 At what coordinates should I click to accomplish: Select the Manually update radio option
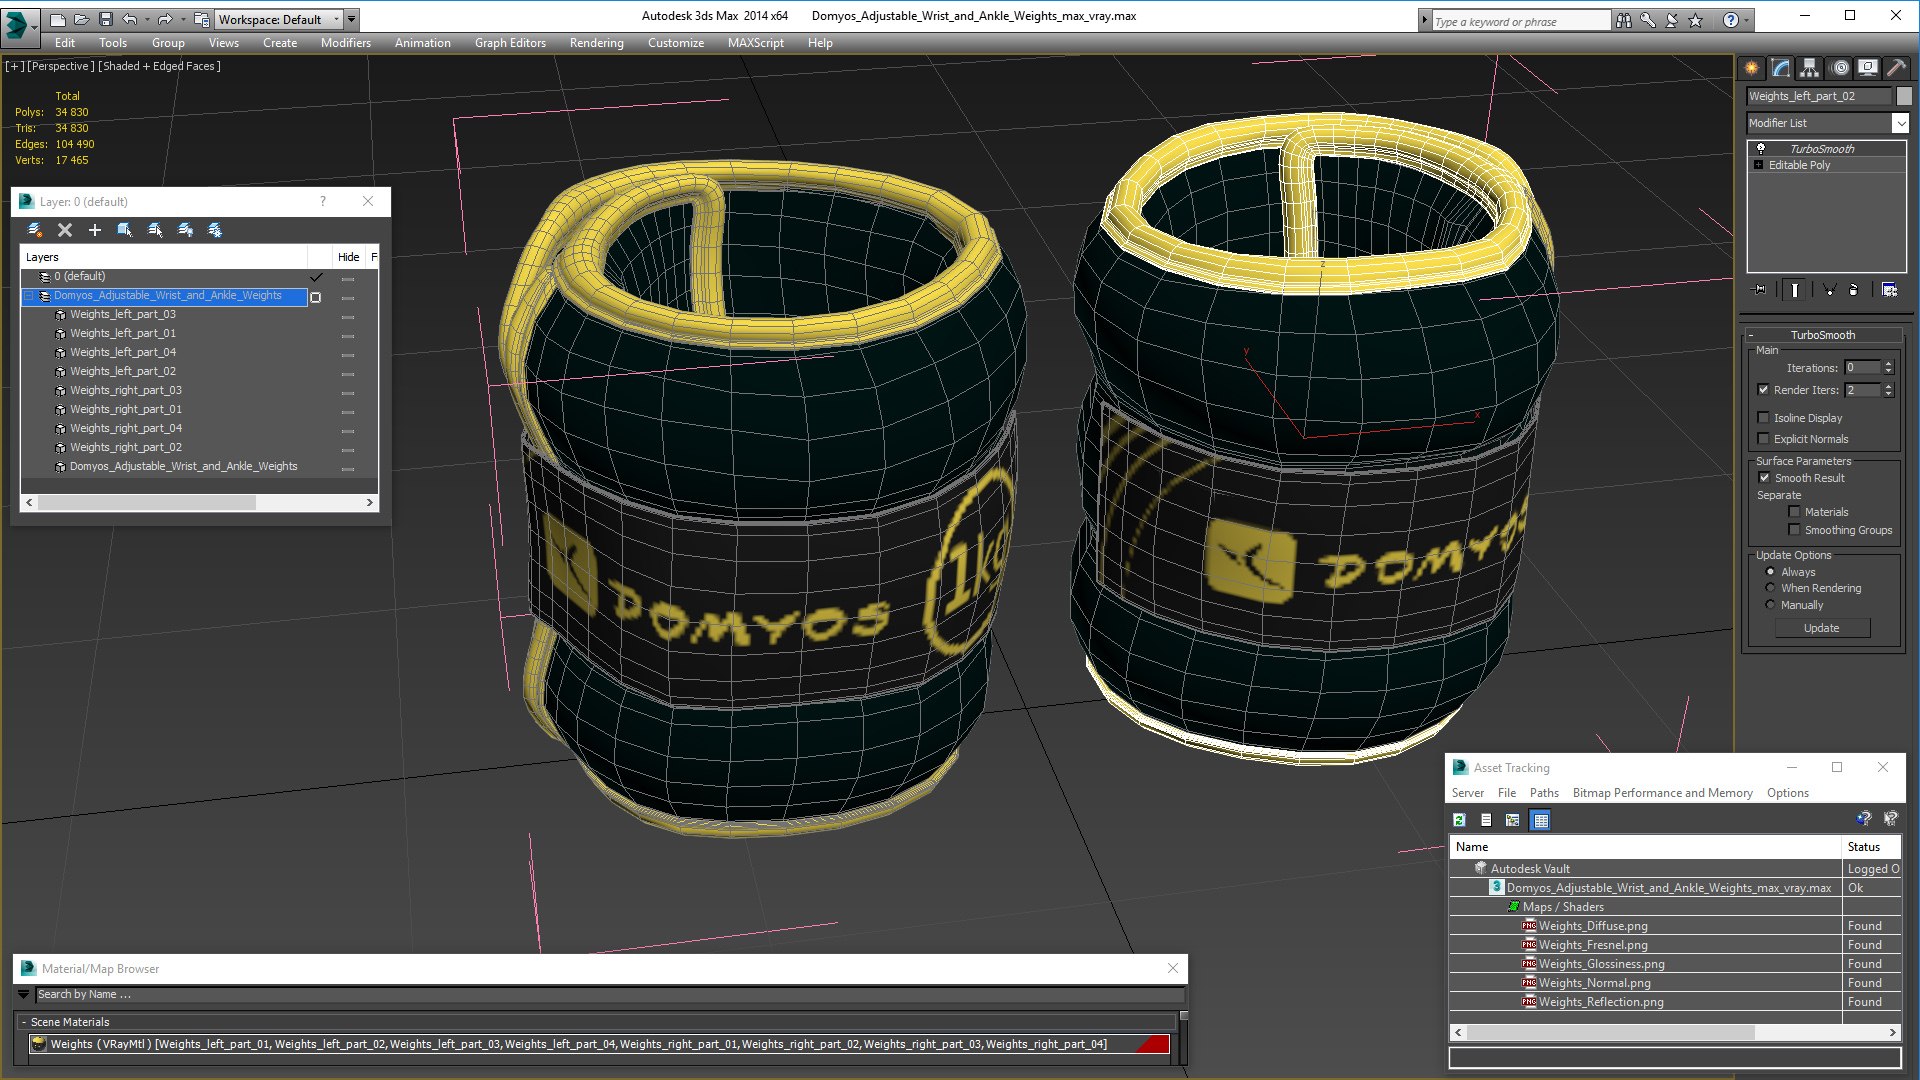(x=1771, y=605)
